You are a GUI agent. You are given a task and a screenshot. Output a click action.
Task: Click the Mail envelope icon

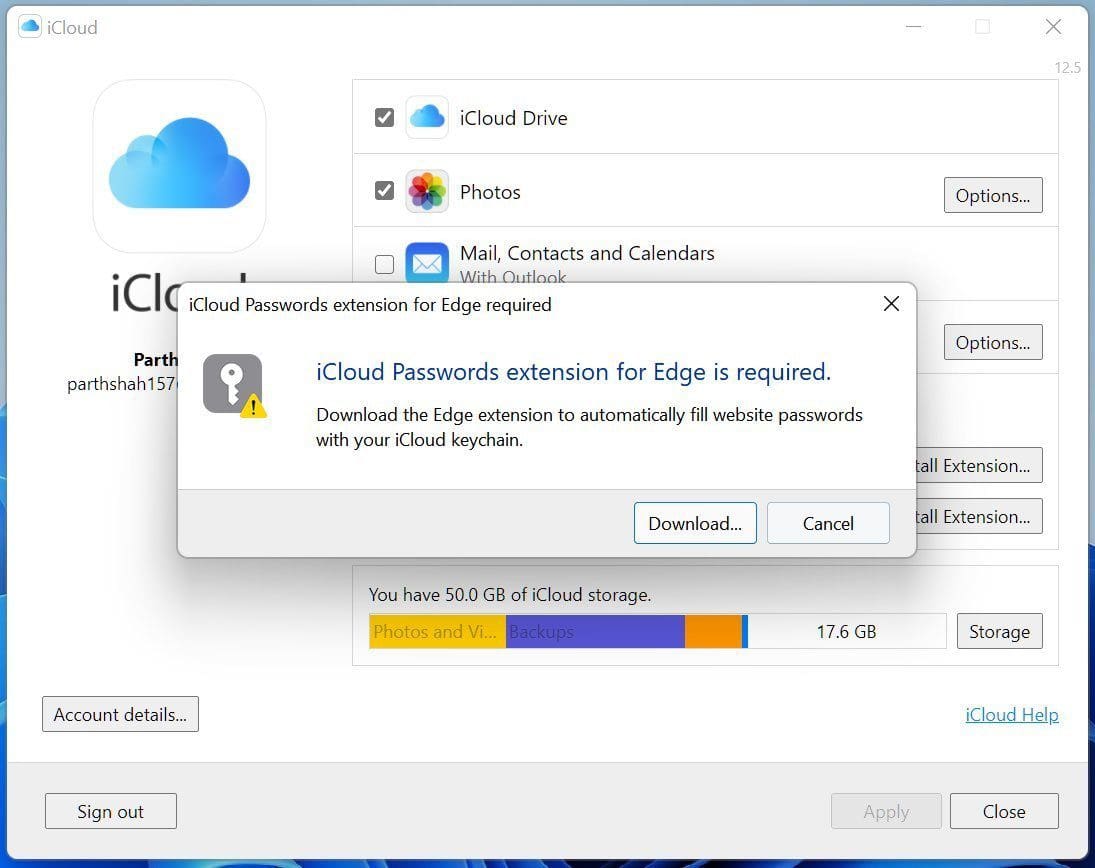tap(427, 263)
